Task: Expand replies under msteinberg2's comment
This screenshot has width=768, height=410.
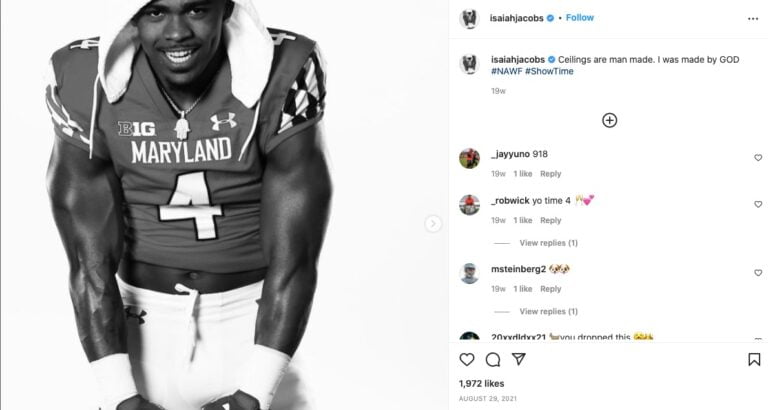Action: [548, 311]
